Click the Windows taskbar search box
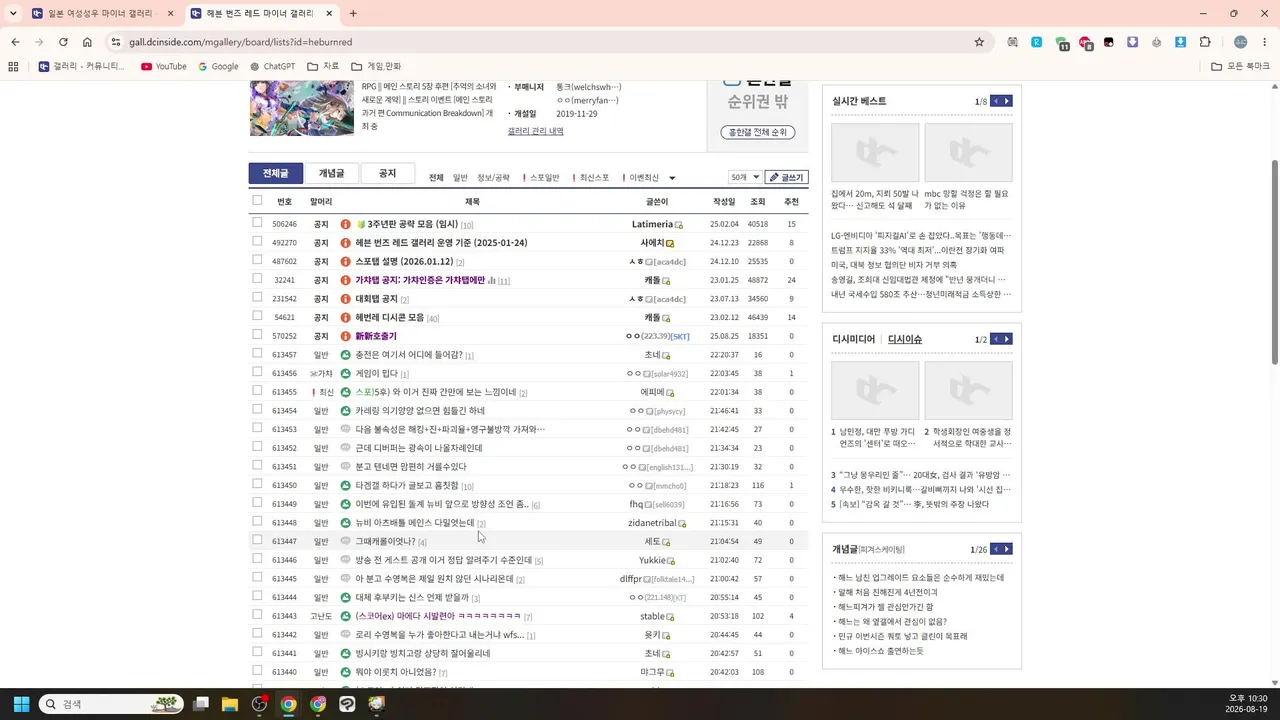The width and height of the screenshot is (1280, 720). click(x=112, y=704)
